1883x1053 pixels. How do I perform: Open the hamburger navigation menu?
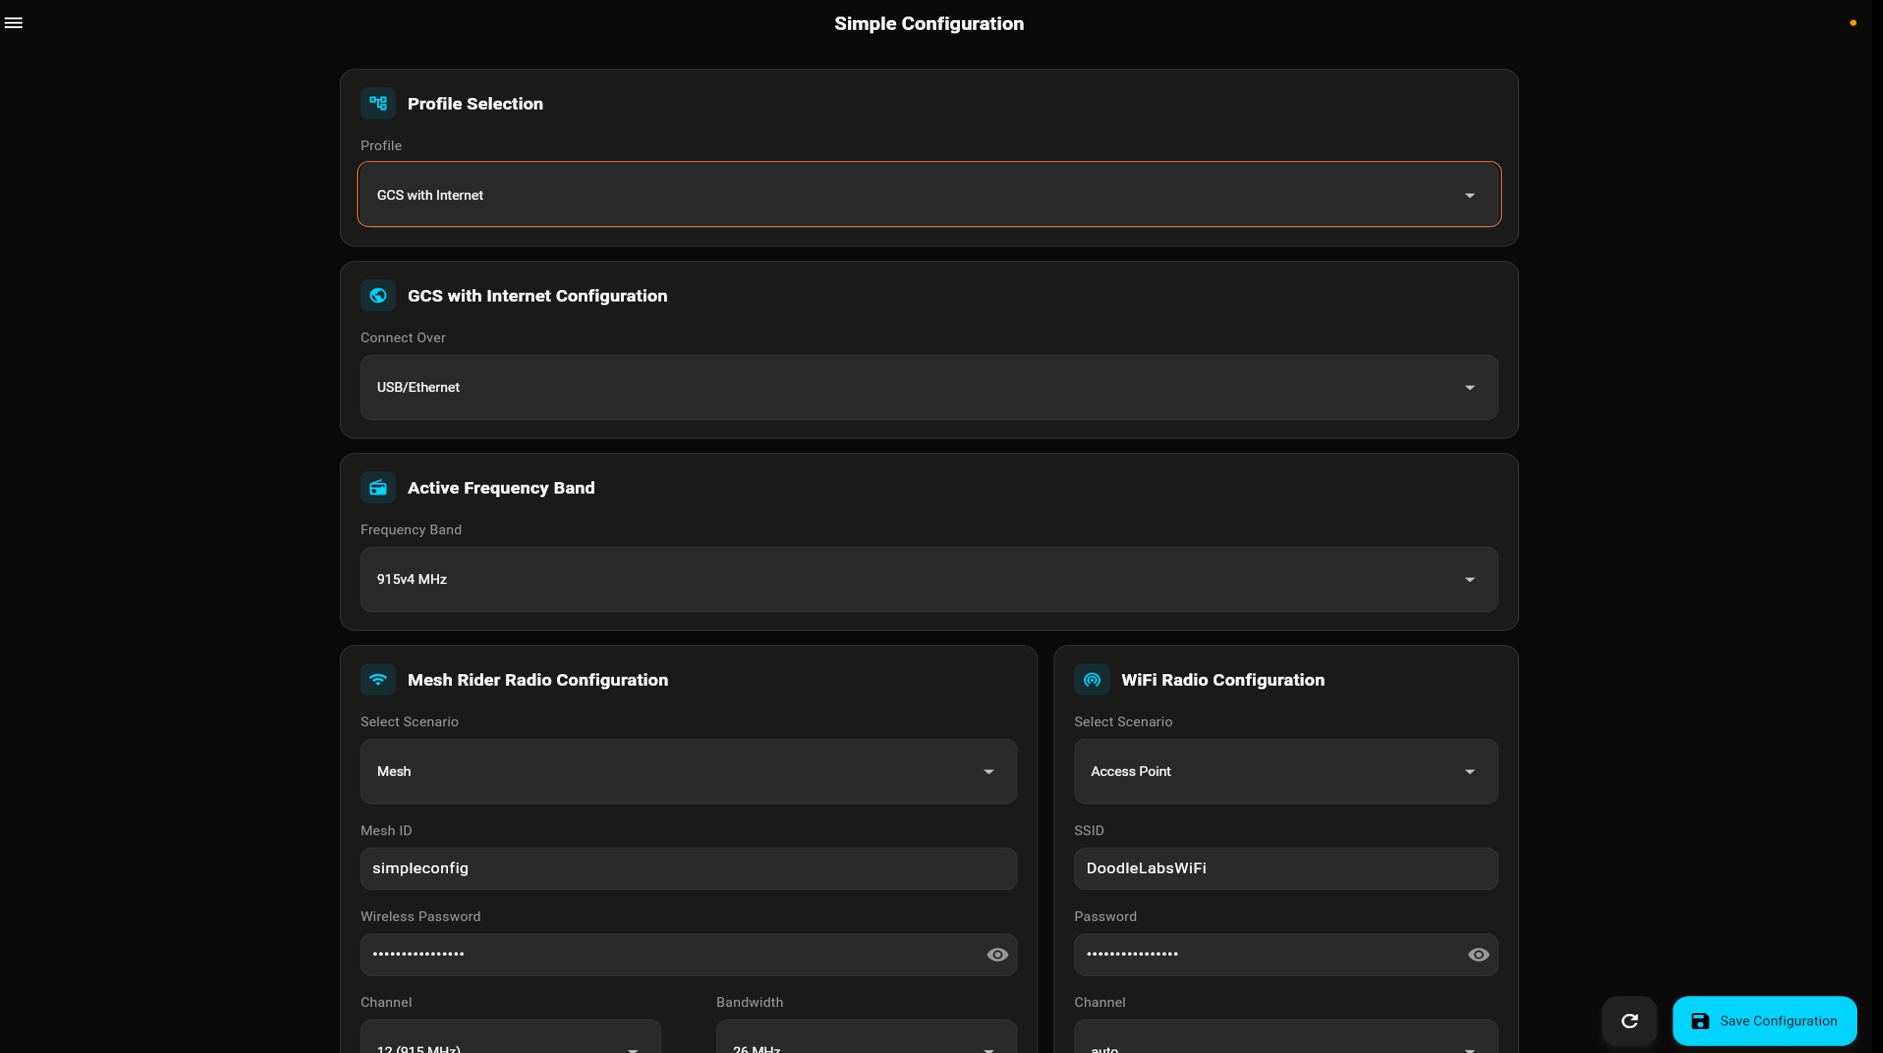coord(14,21)
